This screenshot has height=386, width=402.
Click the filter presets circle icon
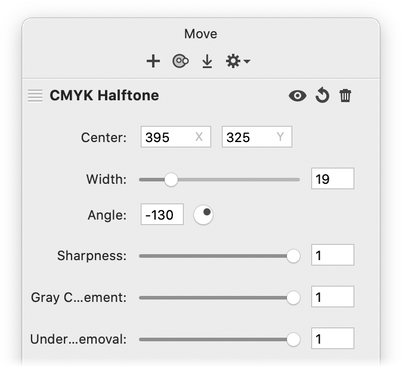pyautogui.click(x=180, y=61)
